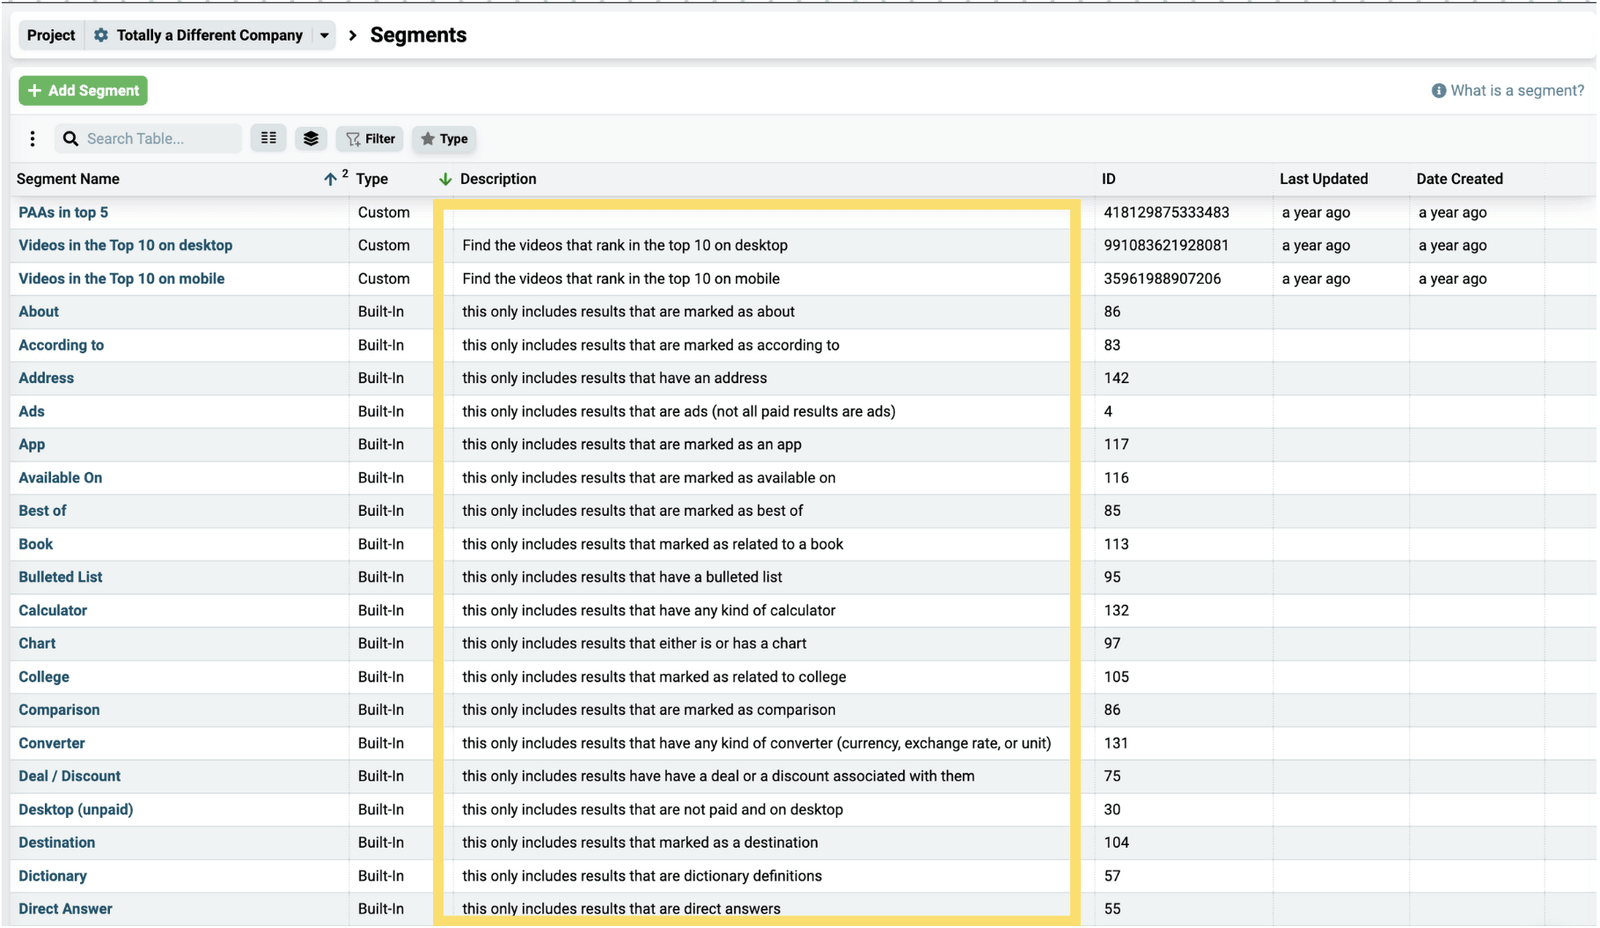Click the column layout icon
Screen dimensions: 1600x928
269,138
